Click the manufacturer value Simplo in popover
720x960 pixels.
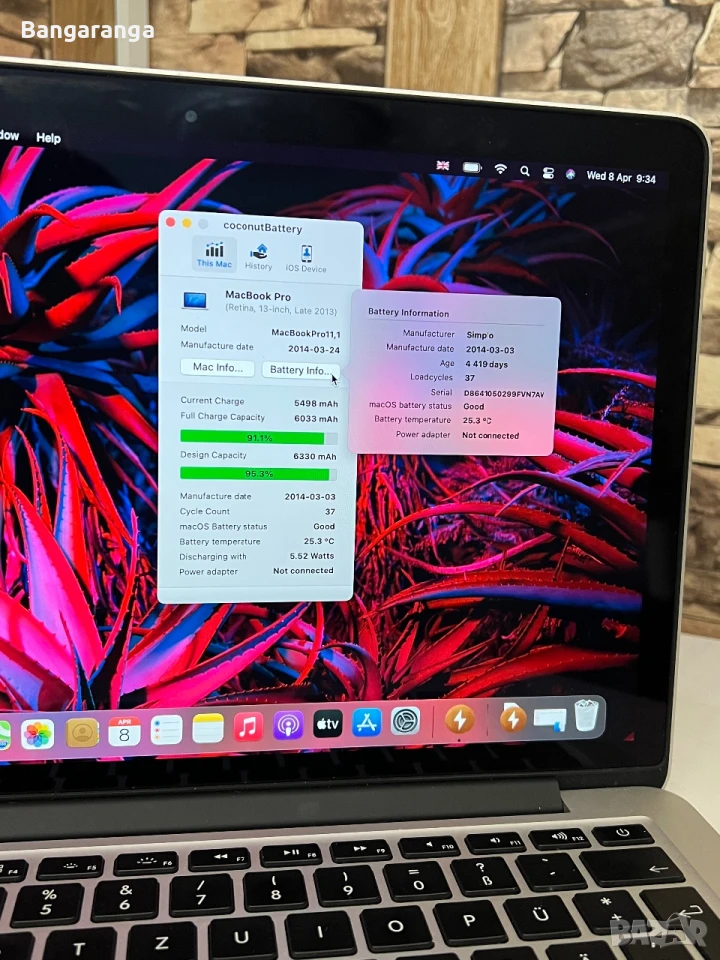point(480,335)
